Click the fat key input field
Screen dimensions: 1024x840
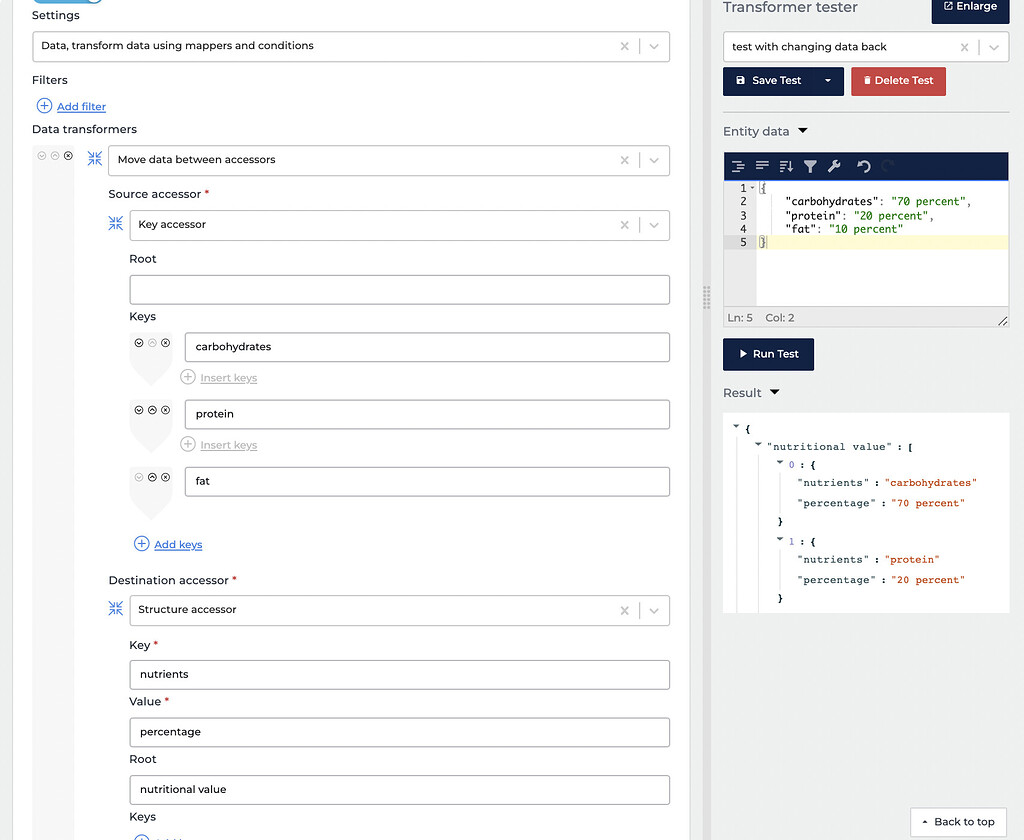pyautogui.click(x=427, y=482)
